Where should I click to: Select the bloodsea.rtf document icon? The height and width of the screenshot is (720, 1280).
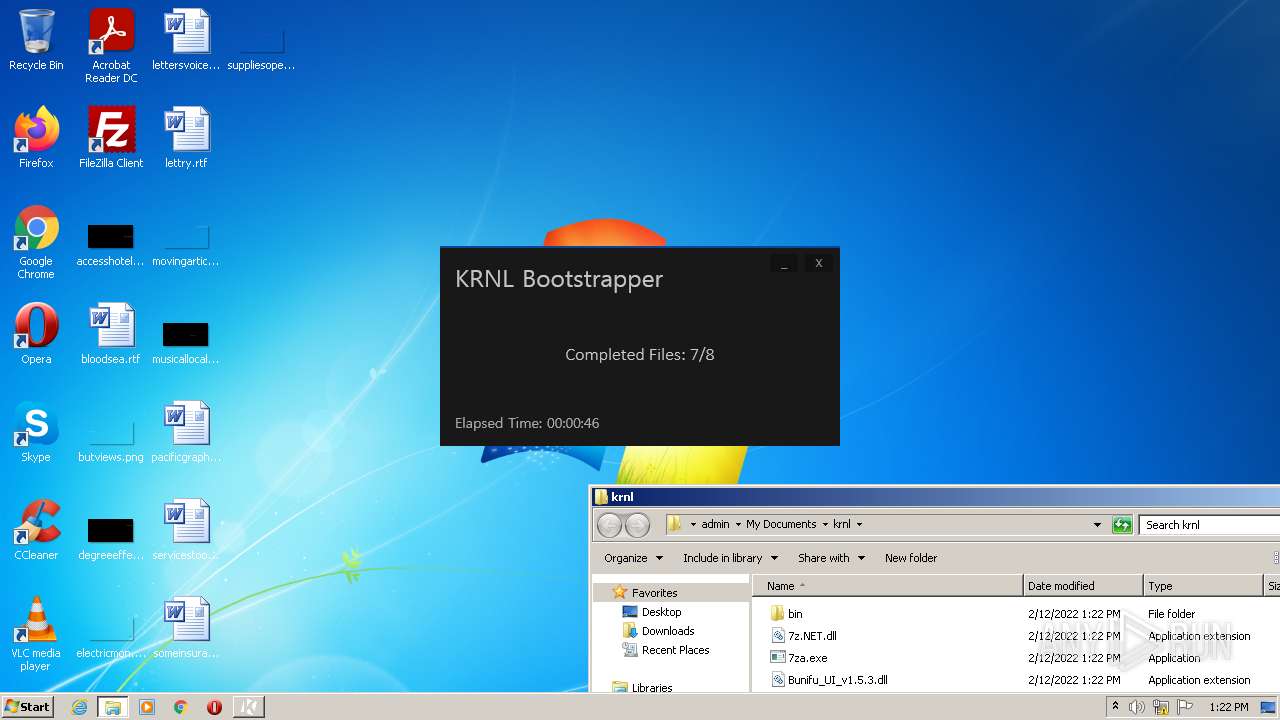(x=111, y=334)
